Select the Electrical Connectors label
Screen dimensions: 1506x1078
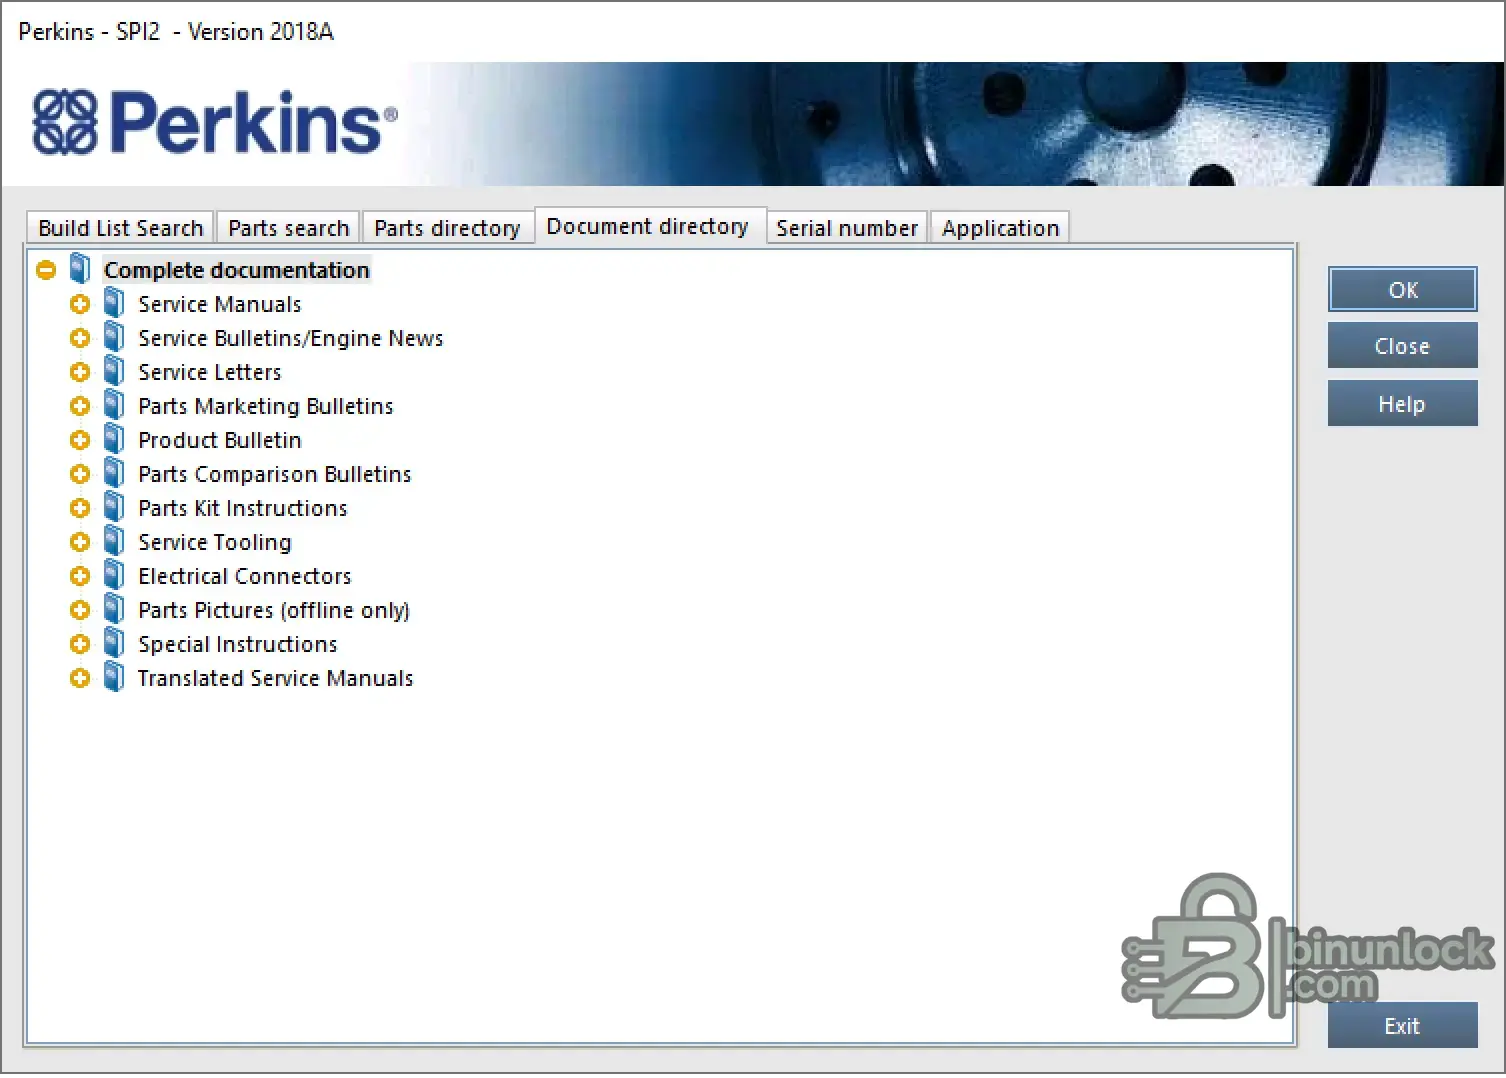click(x=245, y=576)
